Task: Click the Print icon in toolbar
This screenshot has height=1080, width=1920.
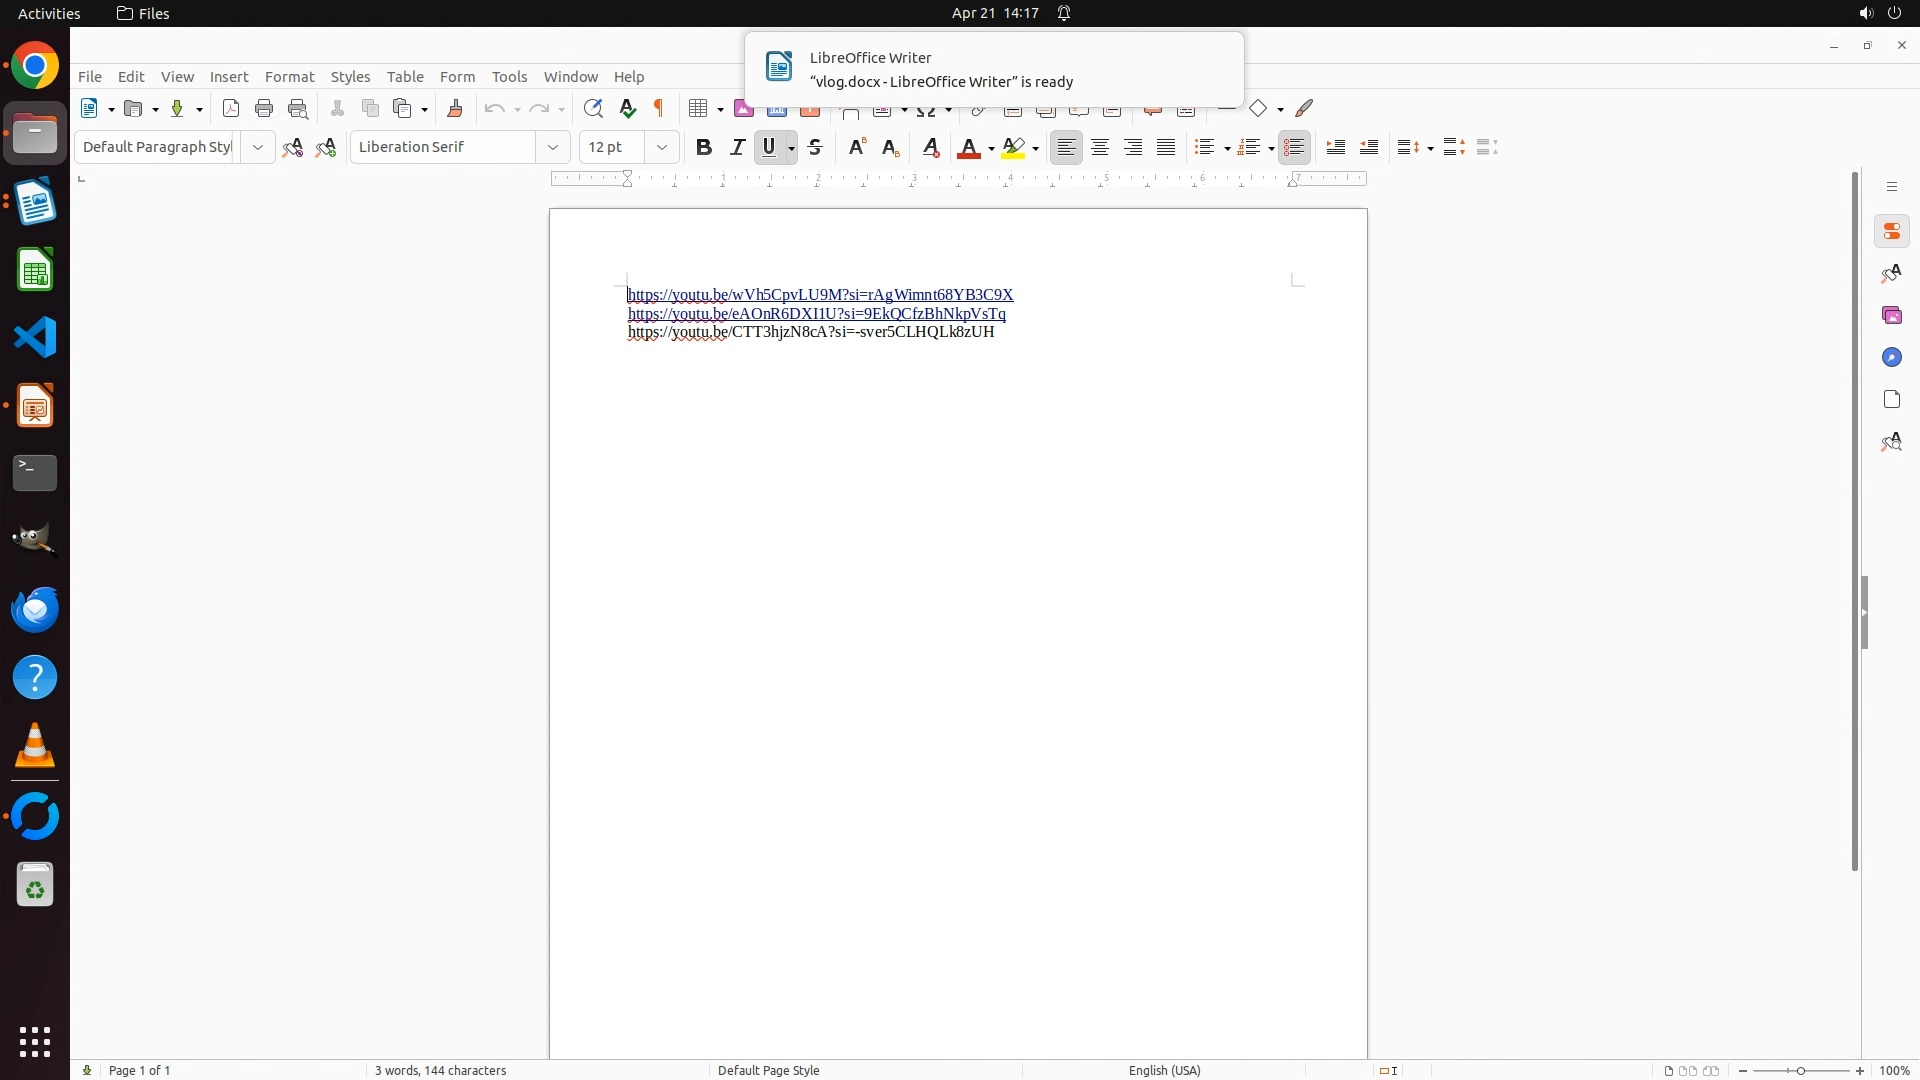Action: pos(264,109)
